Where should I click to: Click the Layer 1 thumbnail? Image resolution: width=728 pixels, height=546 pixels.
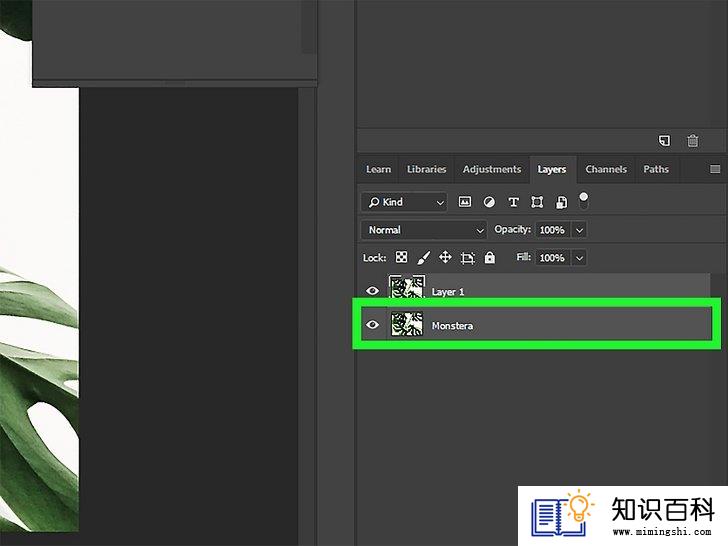(407, 288)
